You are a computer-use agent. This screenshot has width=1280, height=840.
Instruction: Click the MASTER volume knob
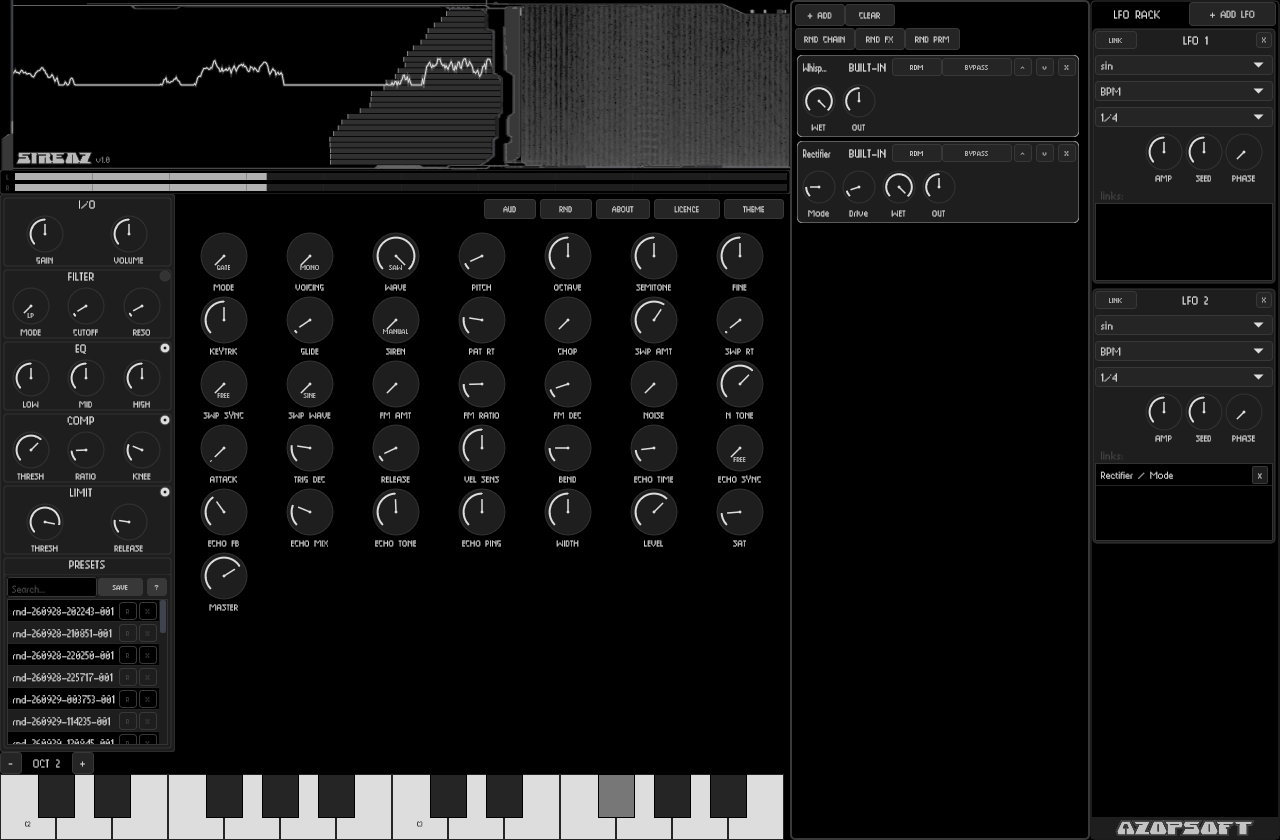pyautogui.click(x=224, y=576)
